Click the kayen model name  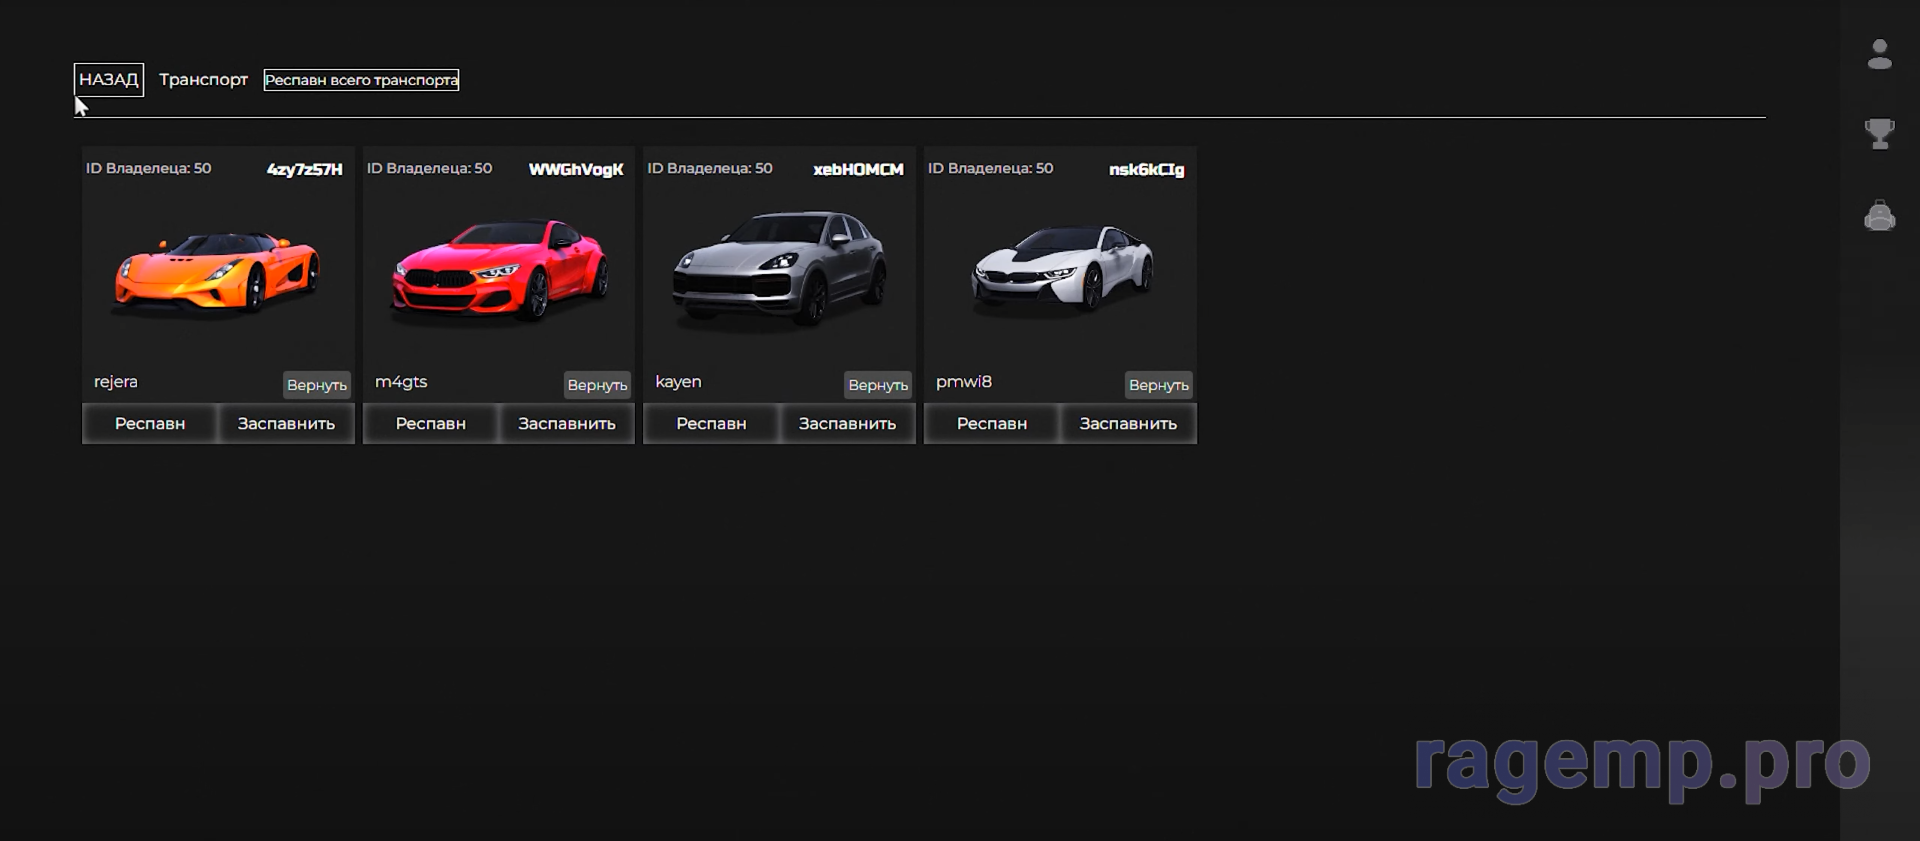click(x=678, y=382)
